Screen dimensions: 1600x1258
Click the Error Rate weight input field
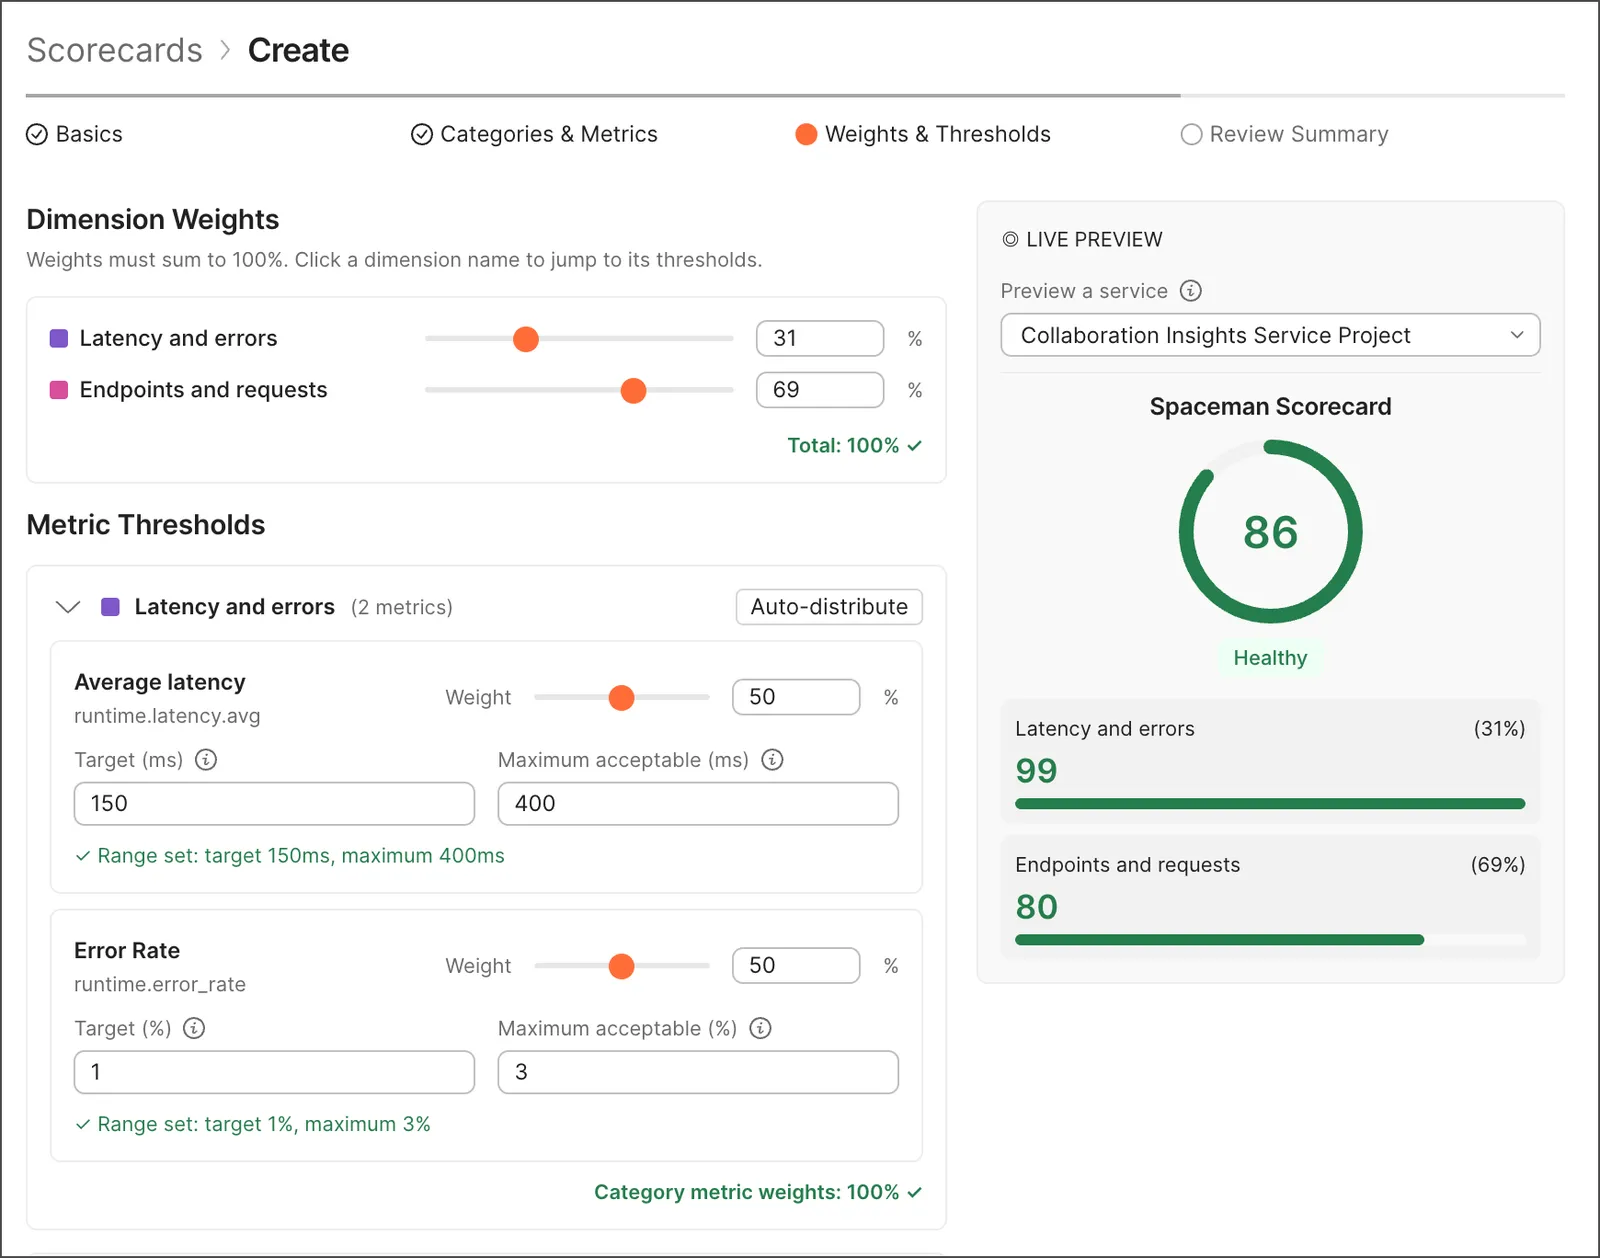click(x=796, y=965)
